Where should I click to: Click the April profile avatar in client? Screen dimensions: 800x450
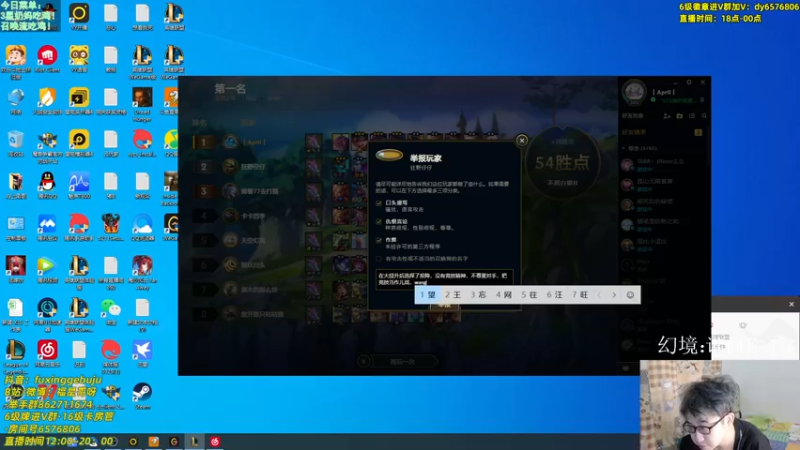(634, 92)
